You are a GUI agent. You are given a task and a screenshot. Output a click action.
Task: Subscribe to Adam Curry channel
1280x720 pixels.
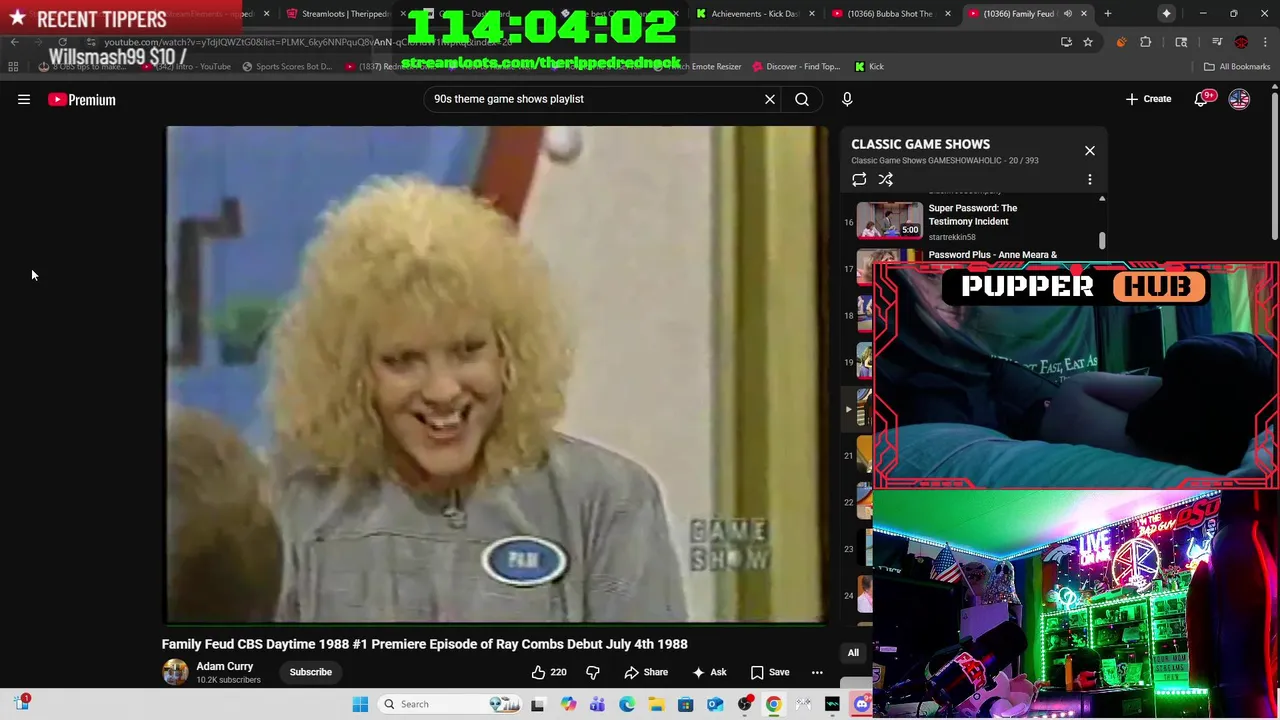(311, 672)
